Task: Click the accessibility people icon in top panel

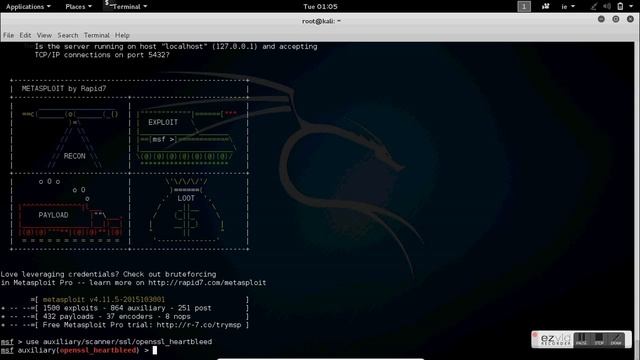Action: 545,7
